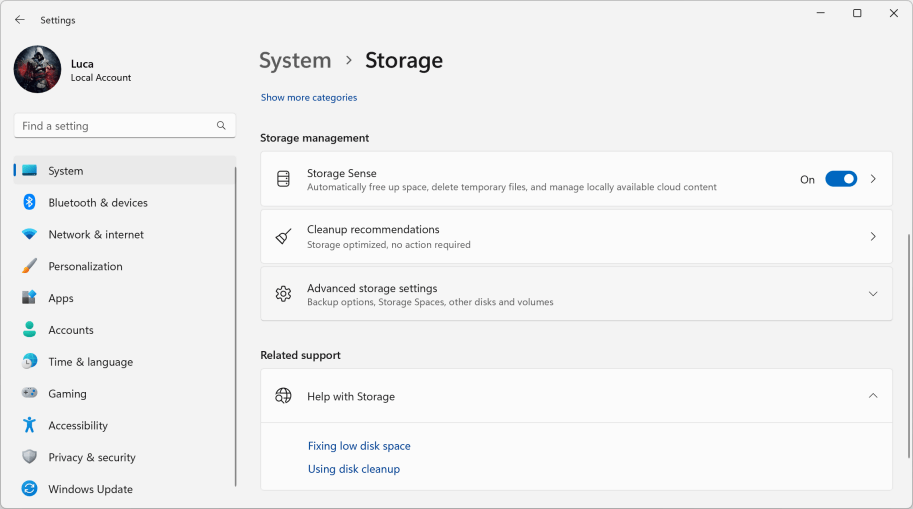Select Apps in the sidebar
This screenshot has width=913, height=509.
pos(61,299)
